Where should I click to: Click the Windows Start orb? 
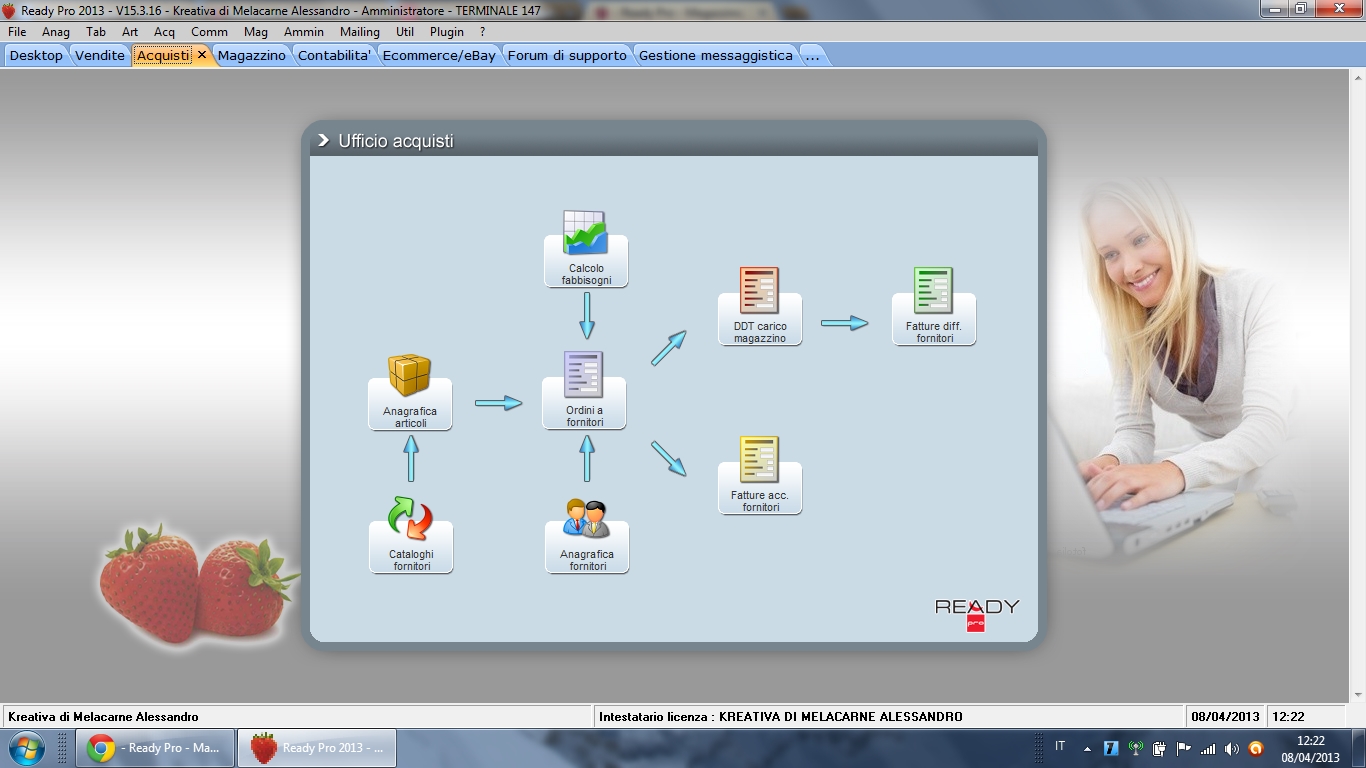coord(26,748)
